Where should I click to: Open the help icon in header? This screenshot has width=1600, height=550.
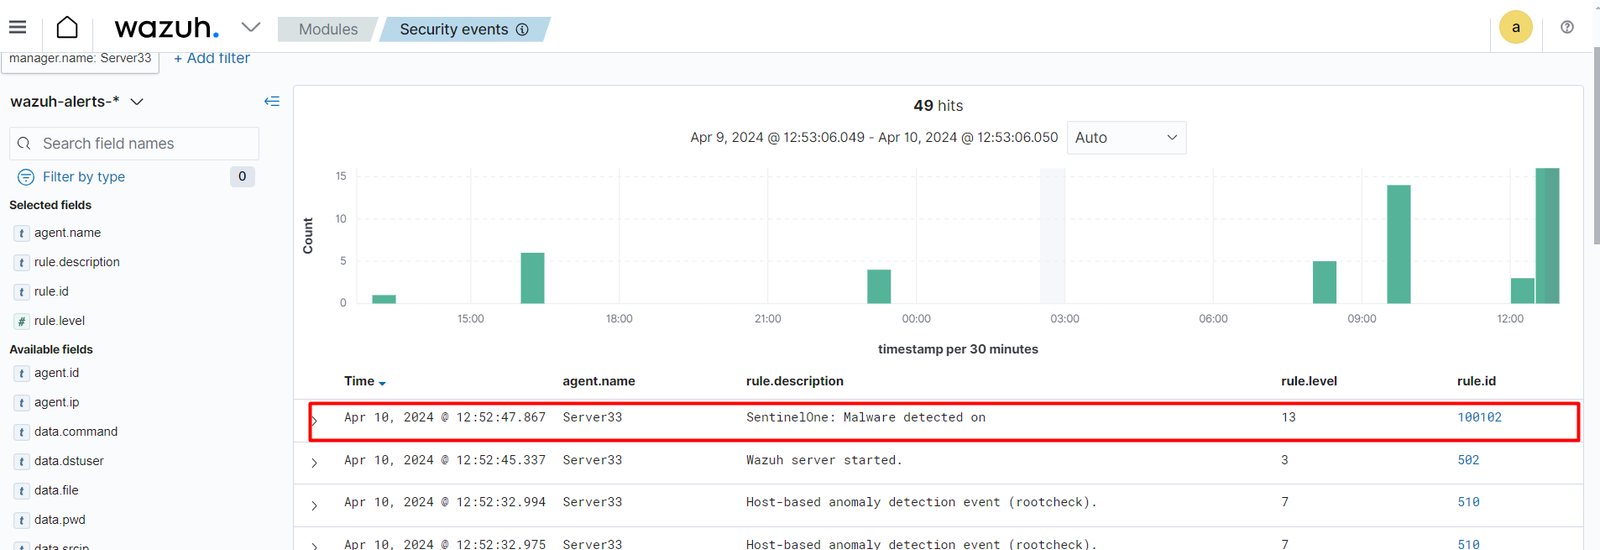click(1567, 27)
